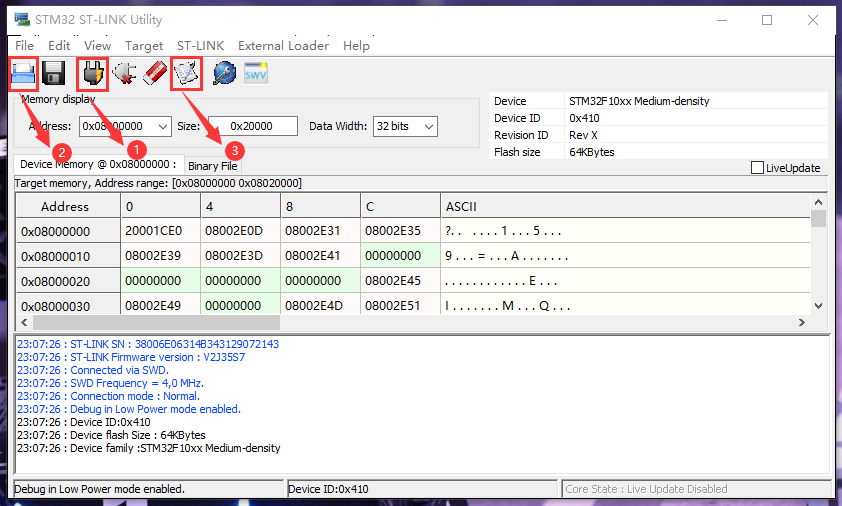Open the Help menu
Viewport: 842px width, 506px height.
(357, 46)
